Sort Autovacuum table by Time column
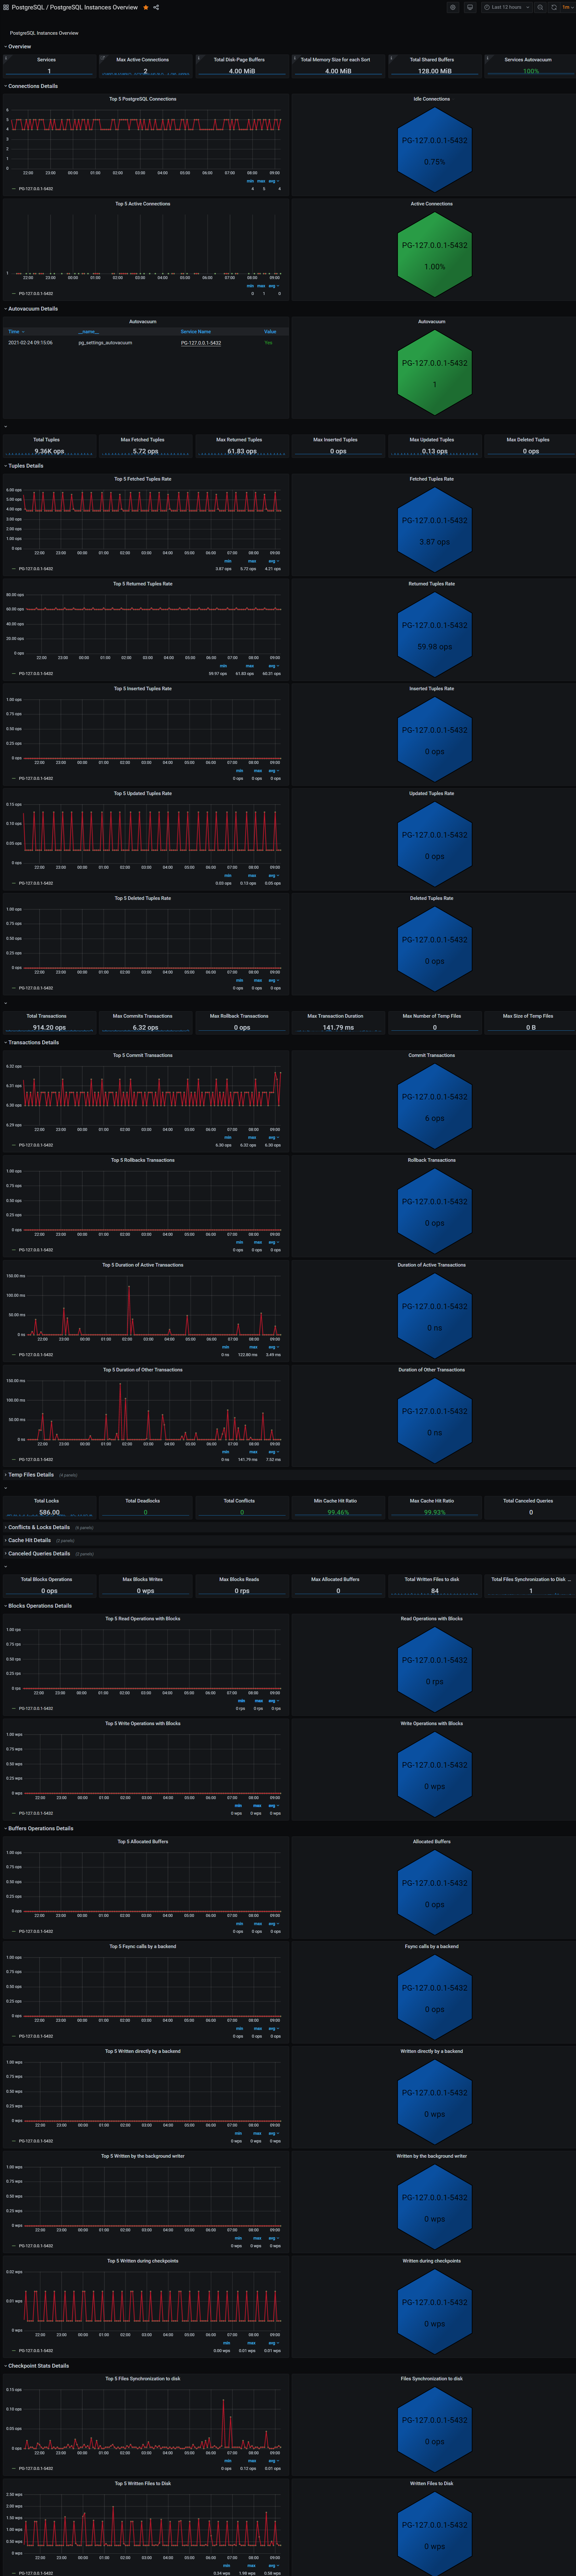The image size is (576, 2576). (14, 331)
